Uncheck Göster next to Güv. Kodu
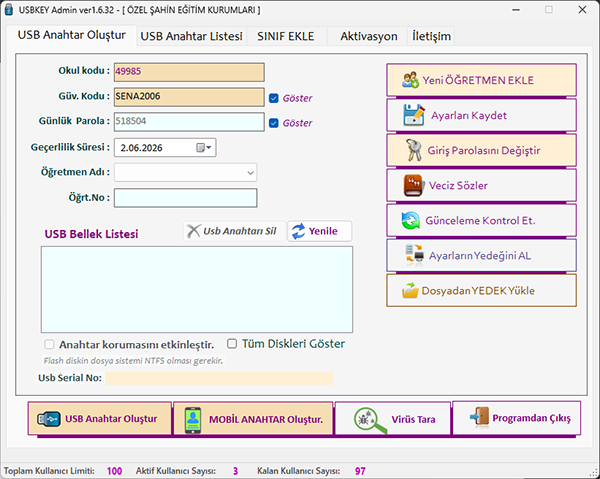This screenshot has height=479, width=600. pos(274,98)
